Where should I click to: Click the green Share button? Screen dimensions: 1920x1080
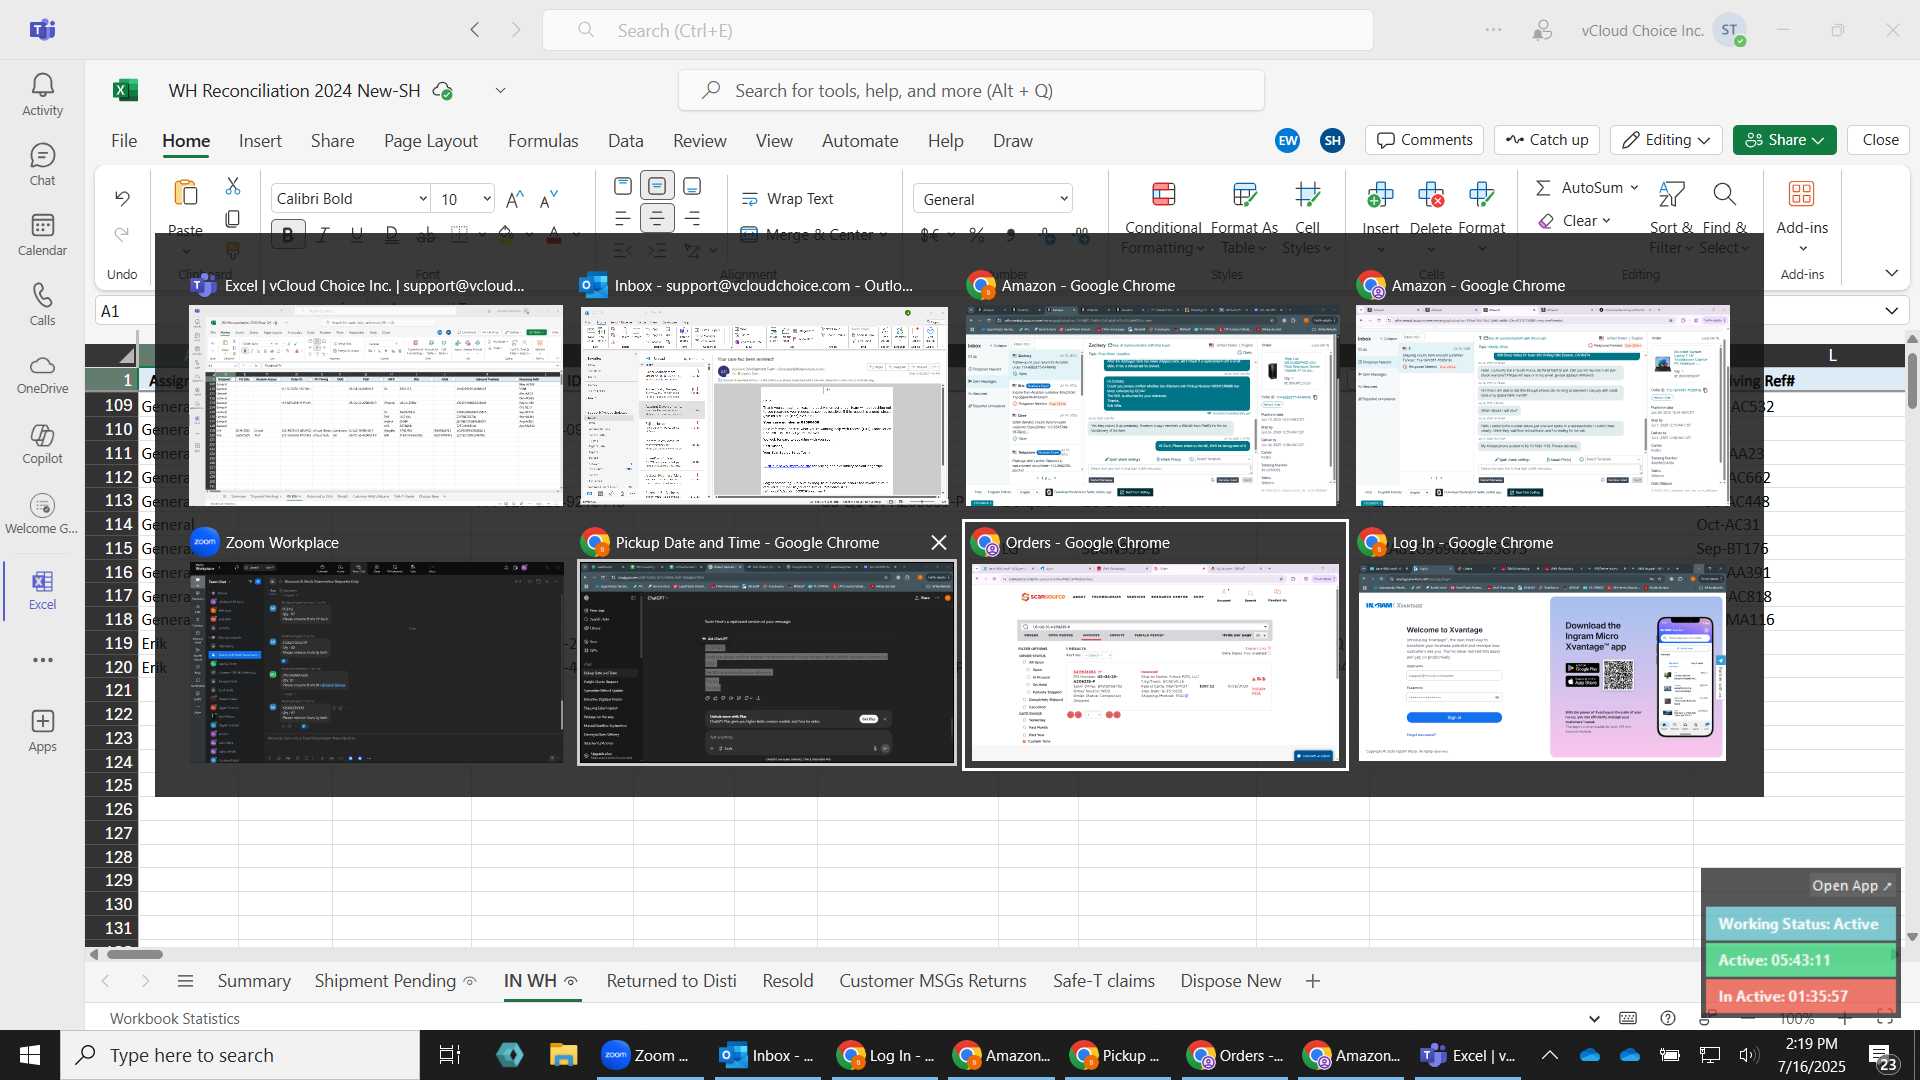1784,140
